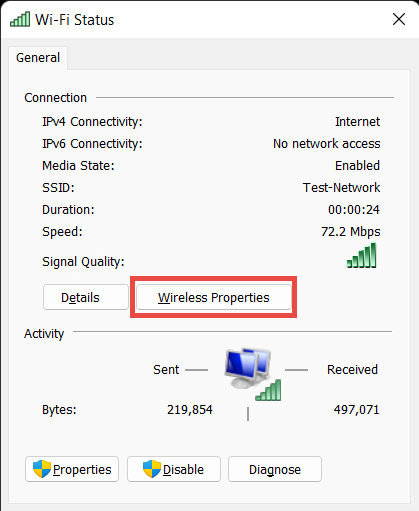Click the green Signal Quality bars icon
This screenshot has height=511, width=419.
coord(362,255)
